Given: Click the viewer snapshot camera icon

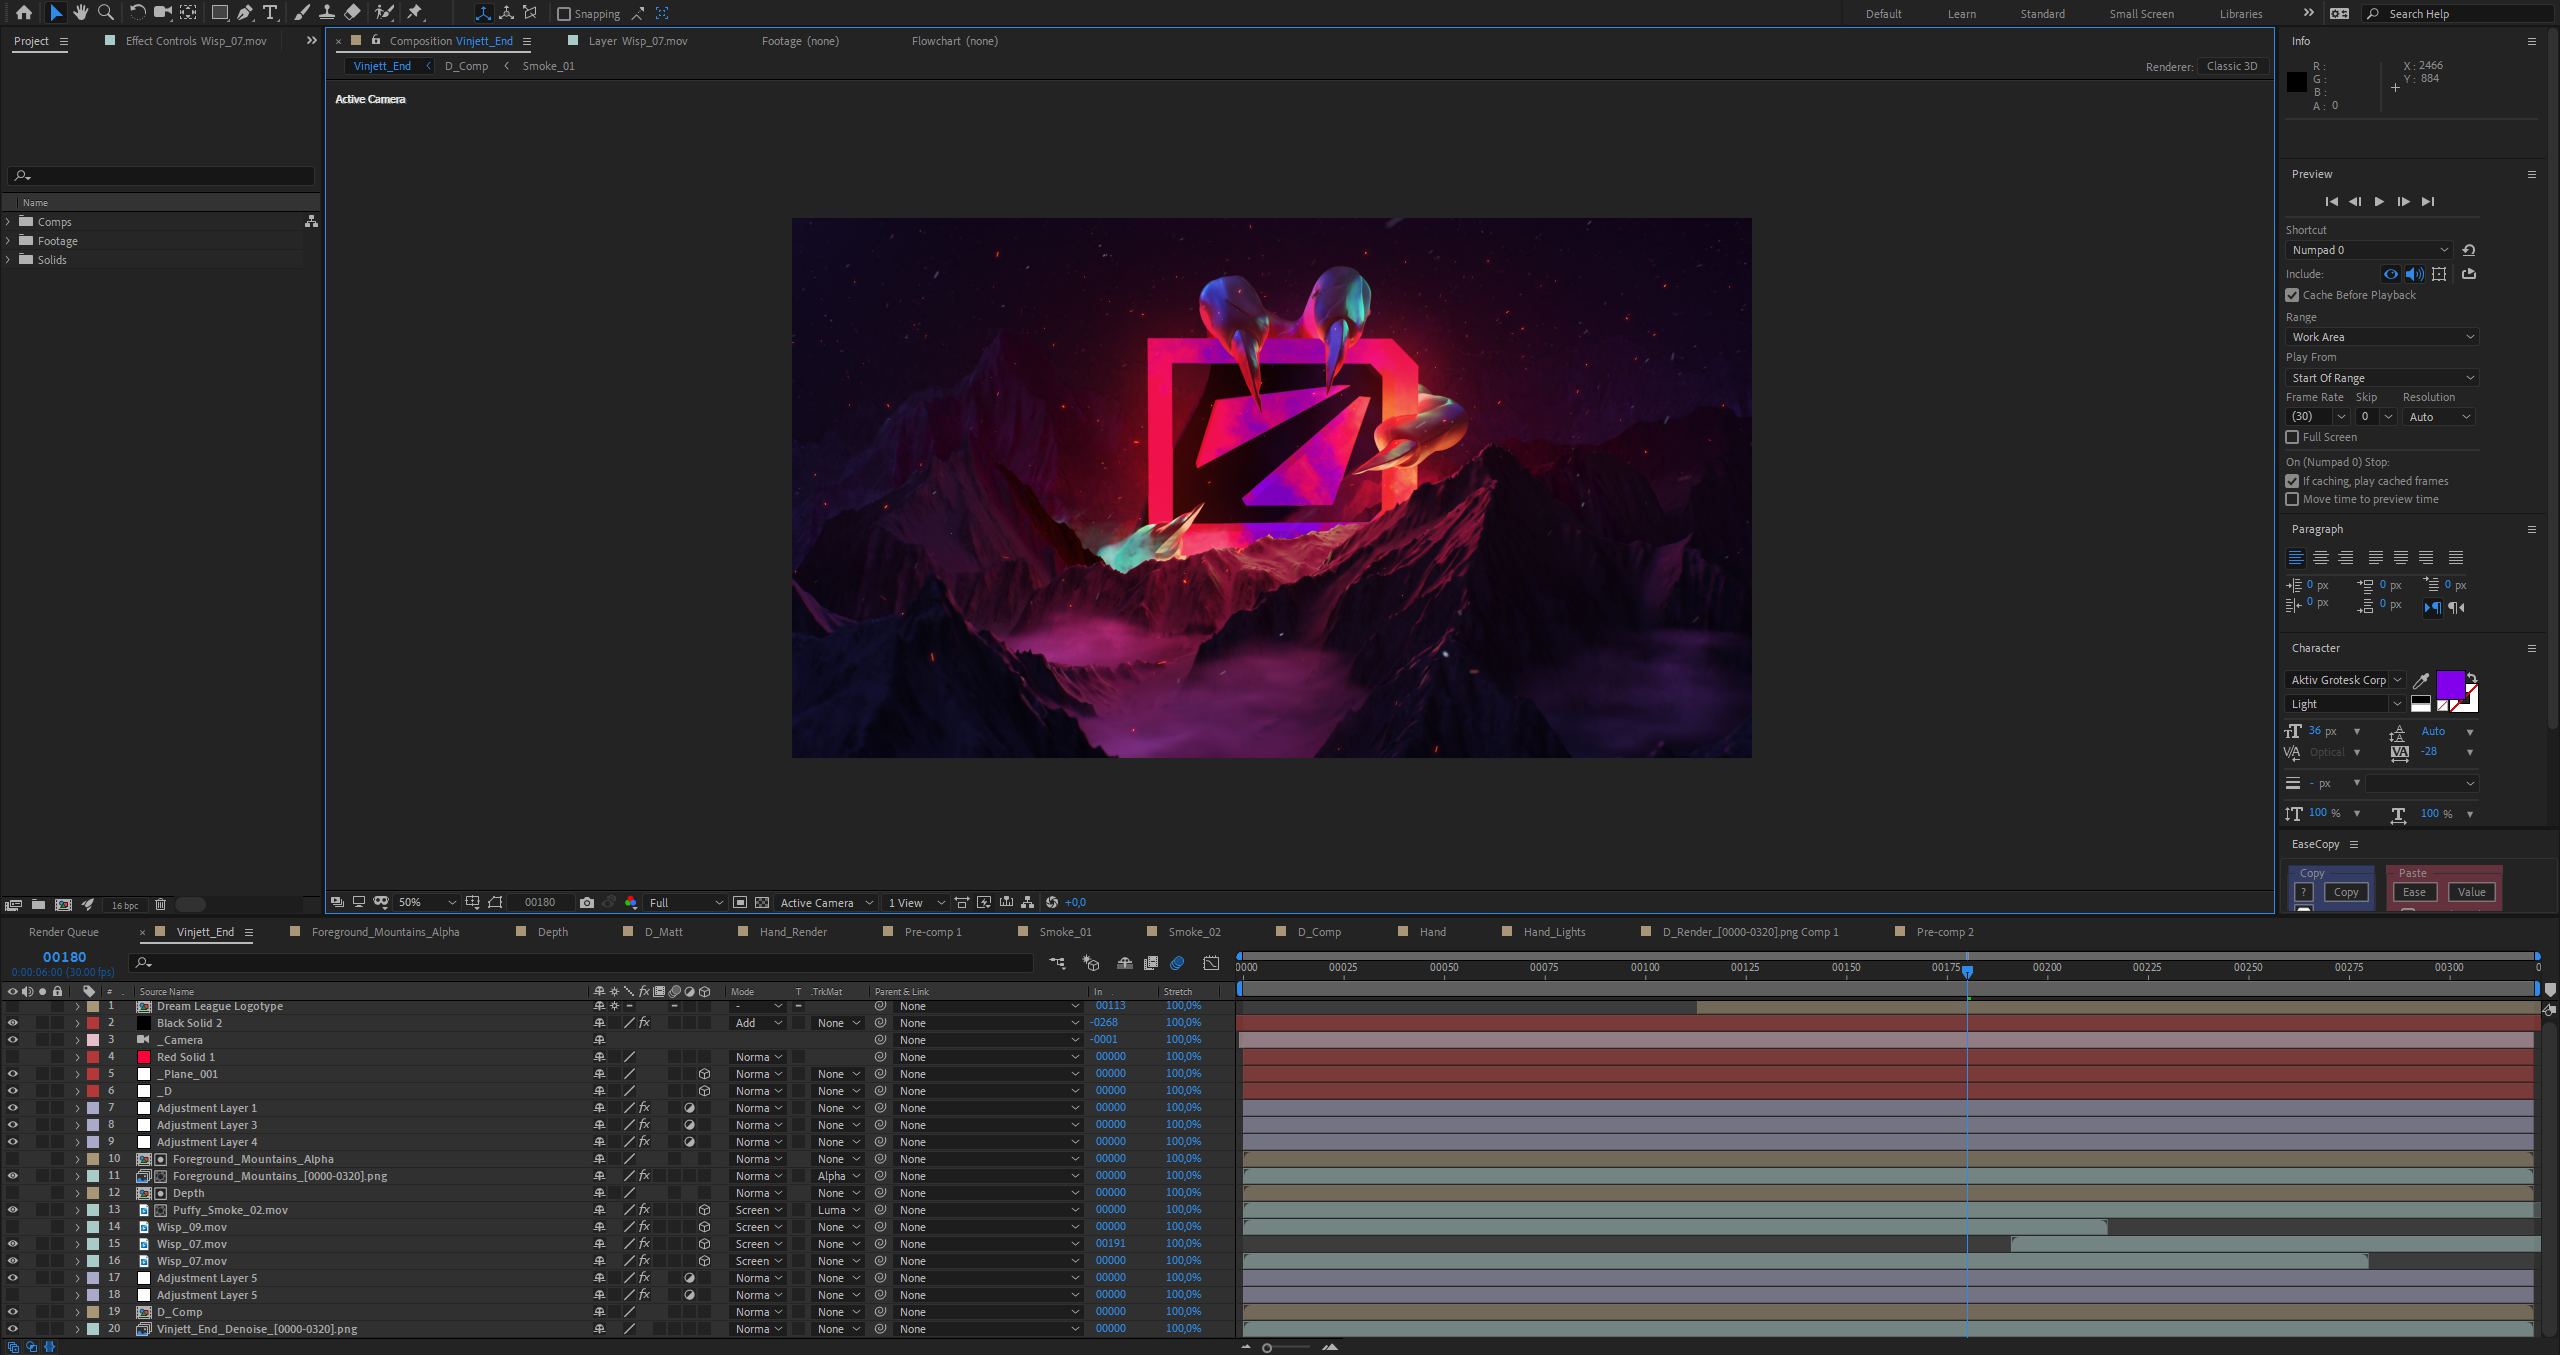Looking at the screenshot, I should click(x=587, y=902).
